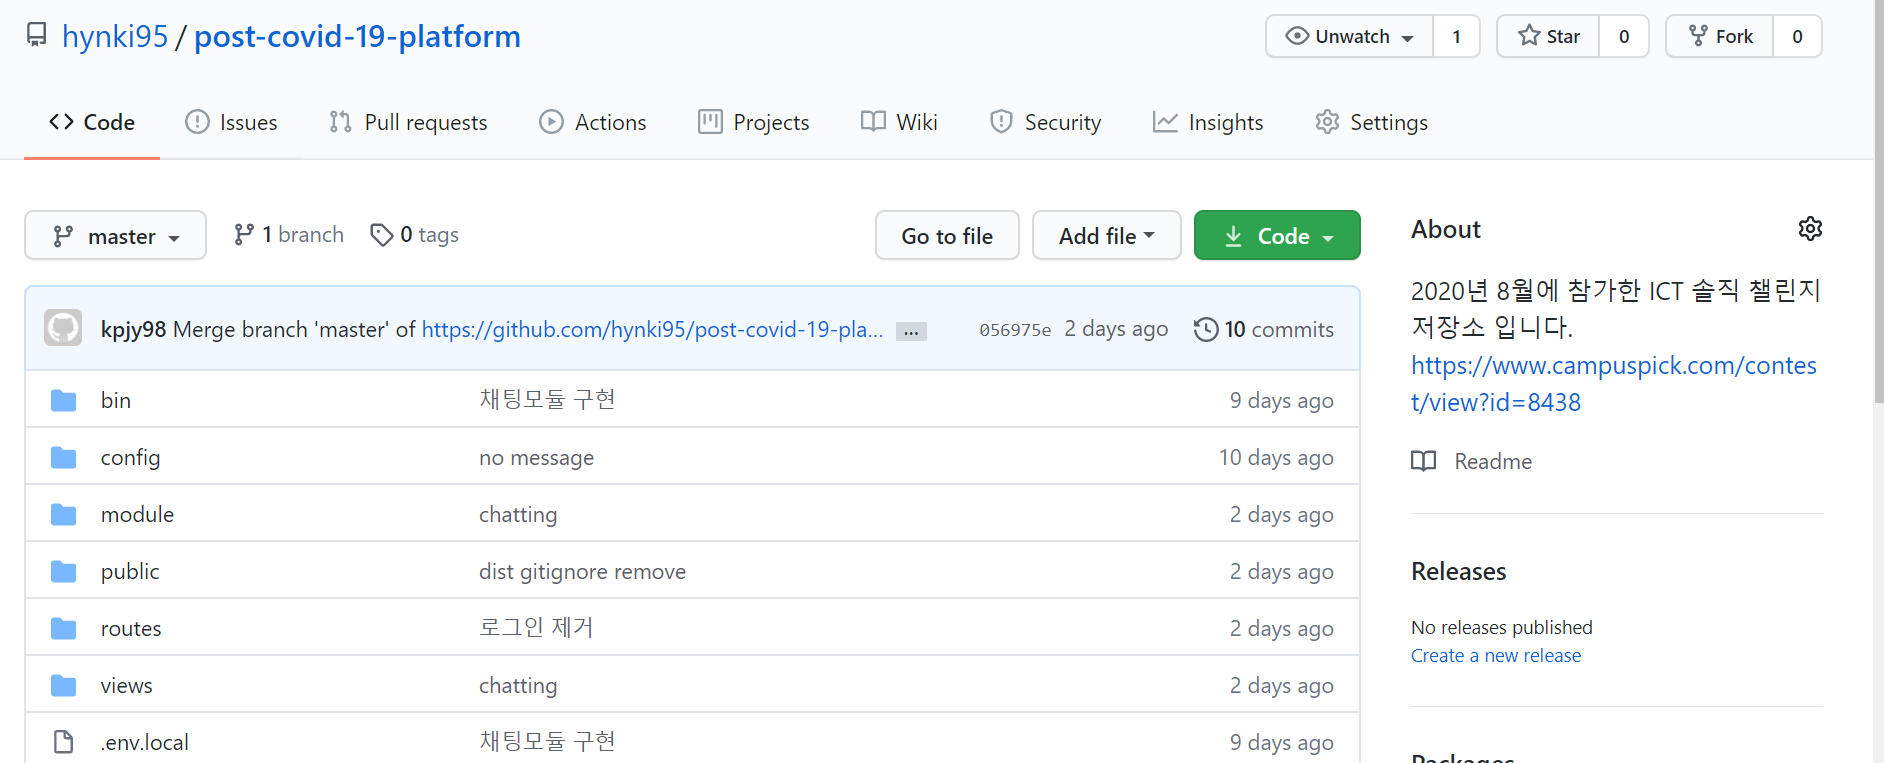The image size is (1884, 763).
Task: Click the bin folder icon
Action: tap(64, 400)
